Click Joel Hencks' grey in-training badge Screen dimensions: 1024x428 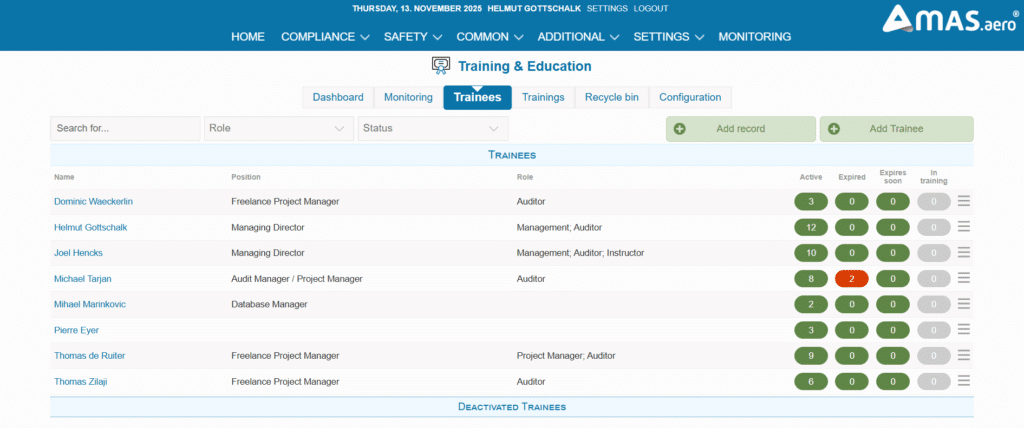click(934, 253)
